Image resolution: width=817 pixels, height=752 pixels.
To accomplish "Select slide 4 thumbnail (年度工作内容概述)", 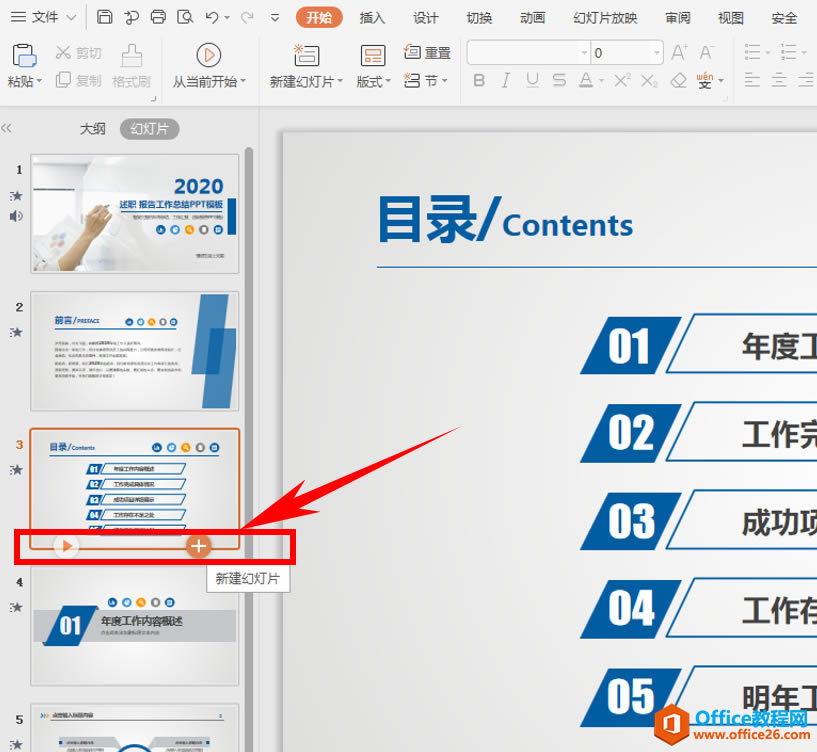I will pos(134,626).
